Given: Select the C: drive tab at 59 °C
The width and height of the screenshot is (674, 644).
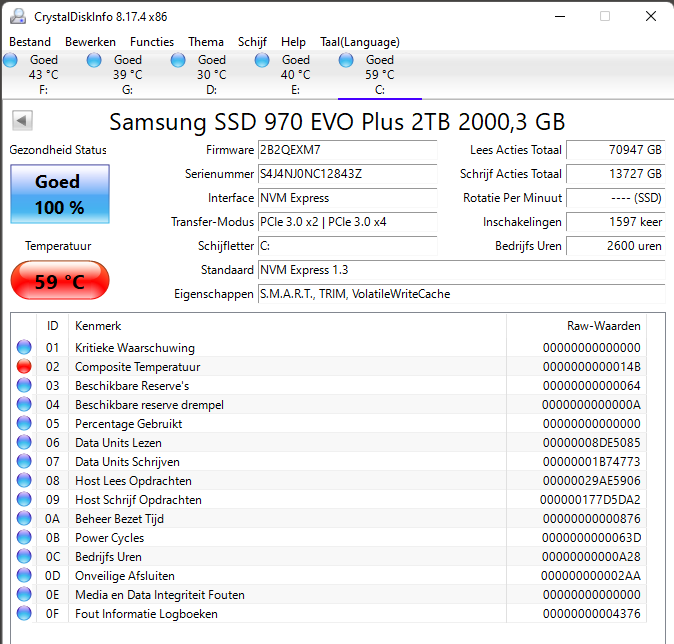Looking at the screenshot, I should click(380, 75).
